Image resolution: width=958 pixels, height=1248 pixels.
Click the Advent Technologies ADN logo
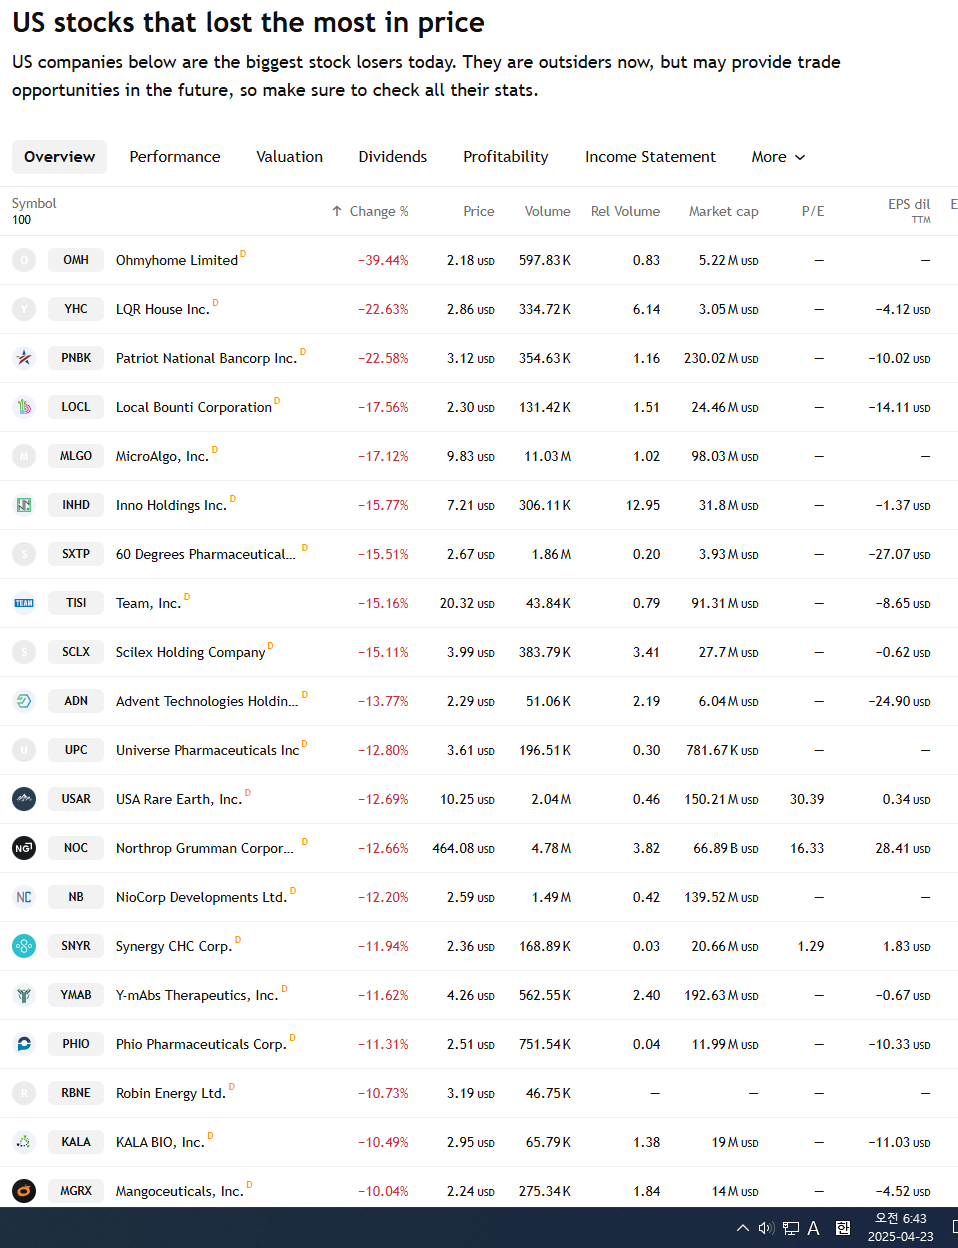pos(24,701)
